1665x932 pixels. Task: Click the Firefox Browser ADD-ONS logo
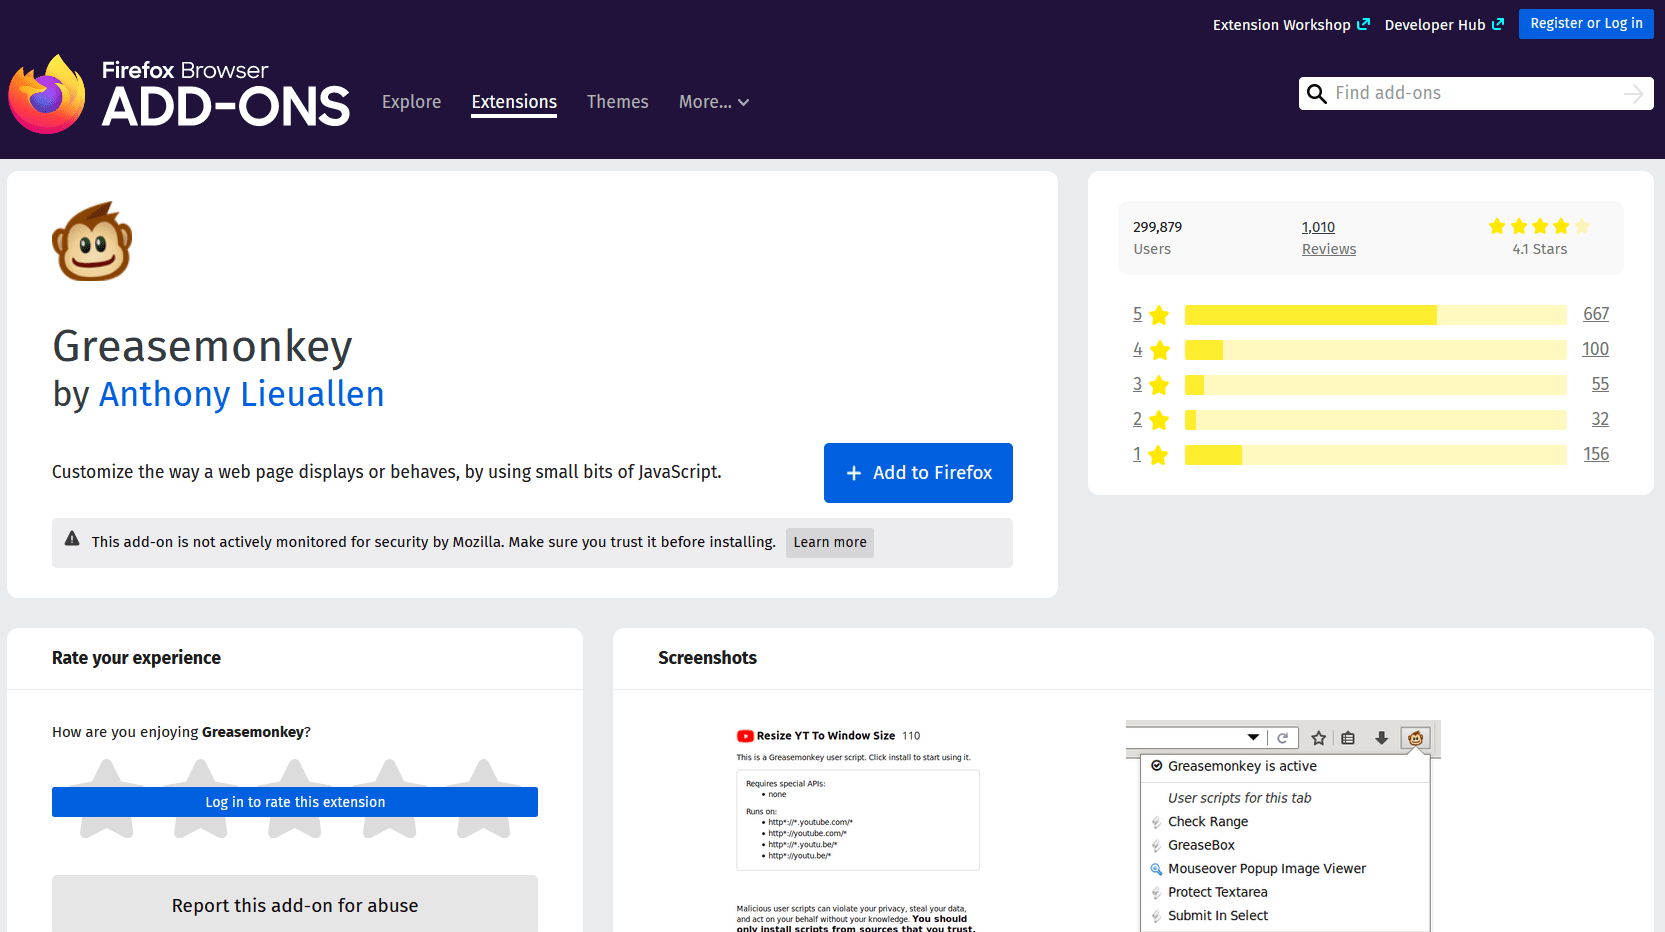pos(179,93)
